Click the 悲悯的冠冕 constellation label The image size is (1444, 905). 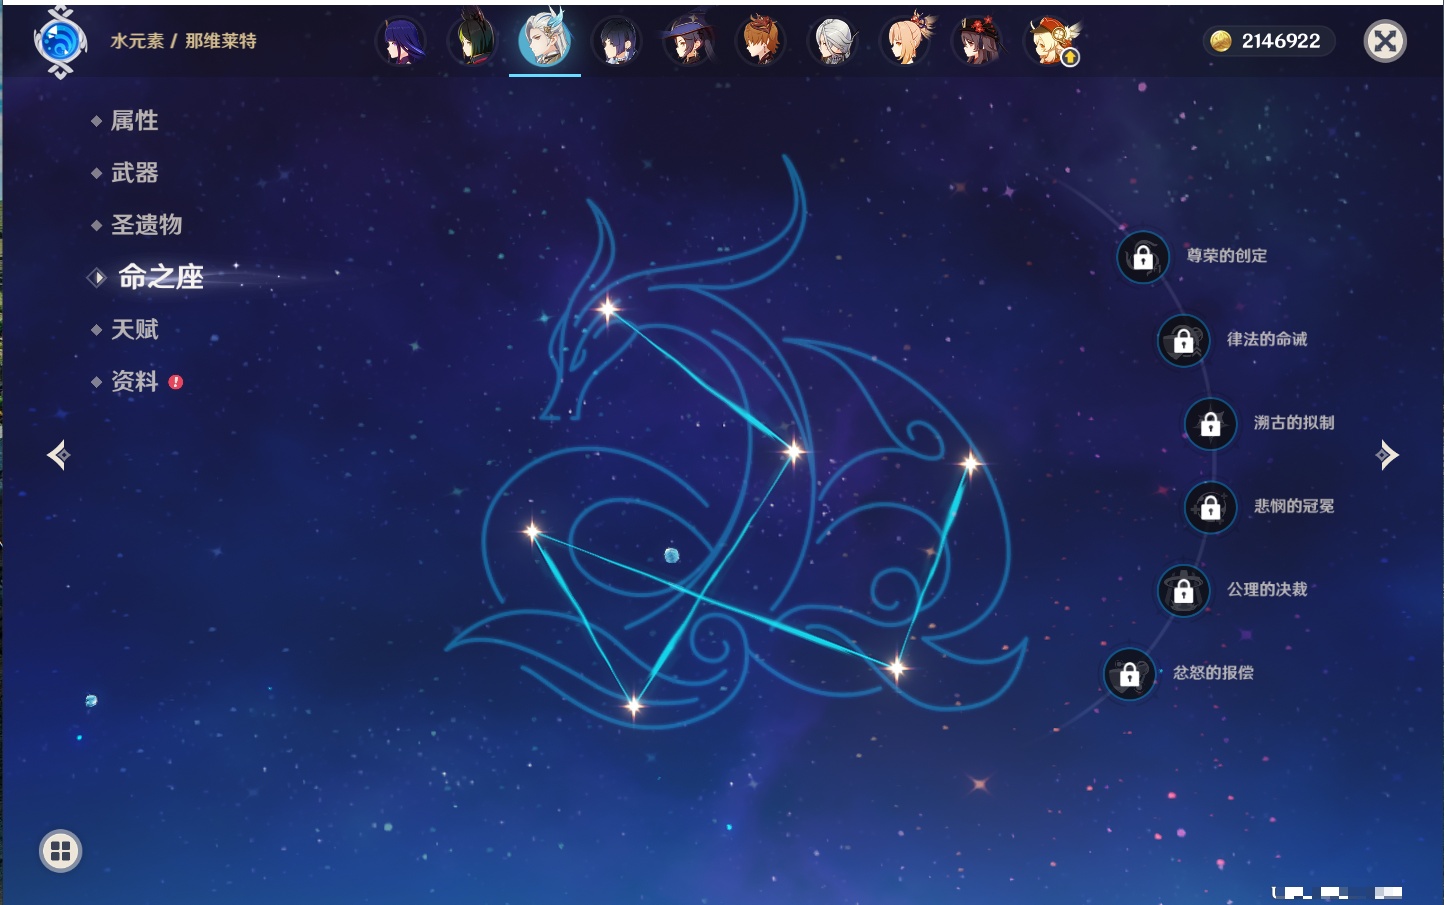tap(1294, 506)
